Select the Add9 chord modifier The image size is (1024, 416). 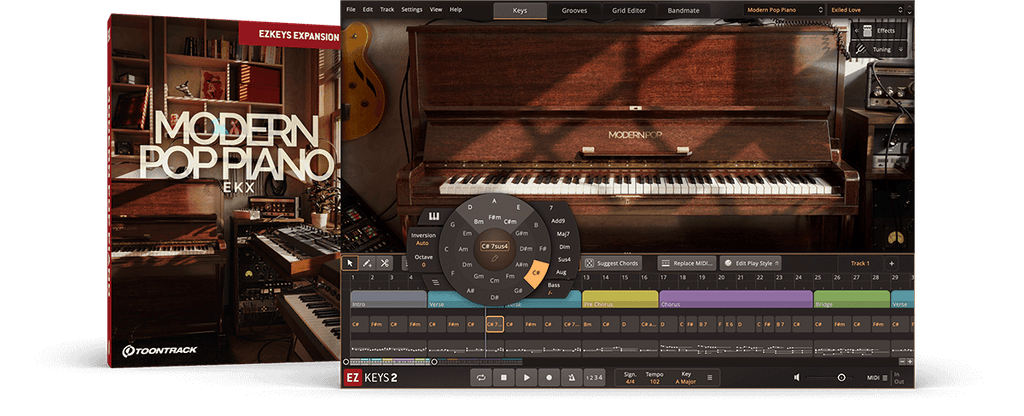558,221
